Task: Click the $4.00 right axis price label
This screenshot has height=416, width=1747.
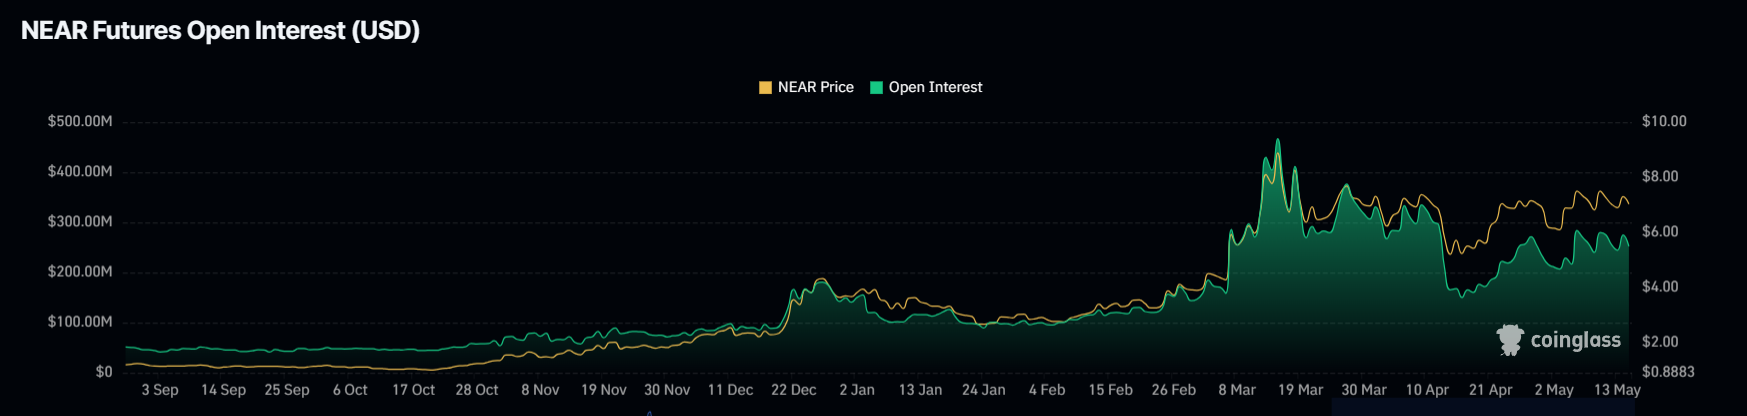Action: (1660, 286)
